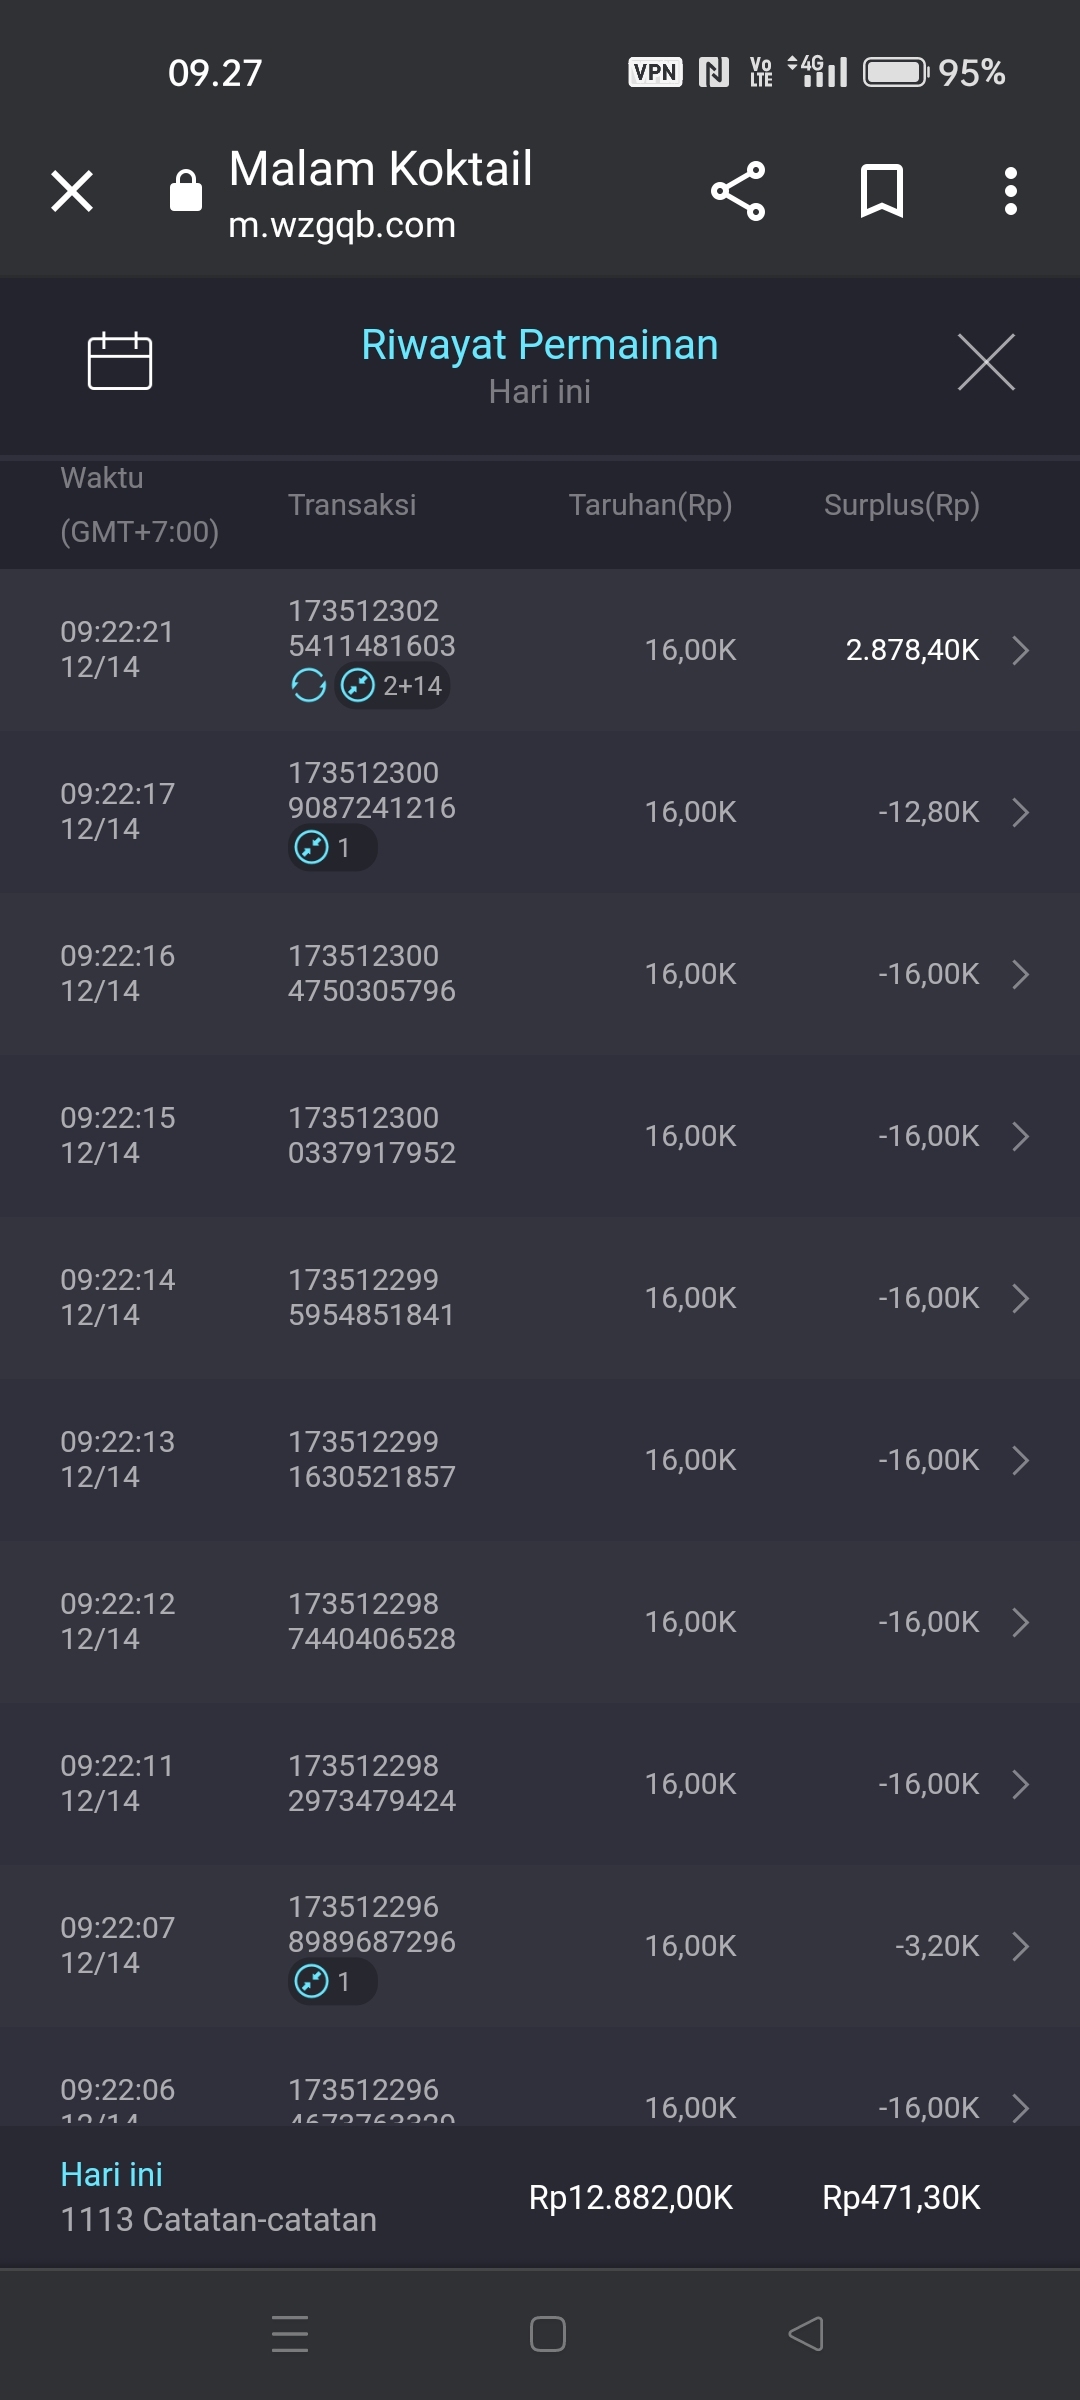Close the browser tab with top-left X

point(72,191)
